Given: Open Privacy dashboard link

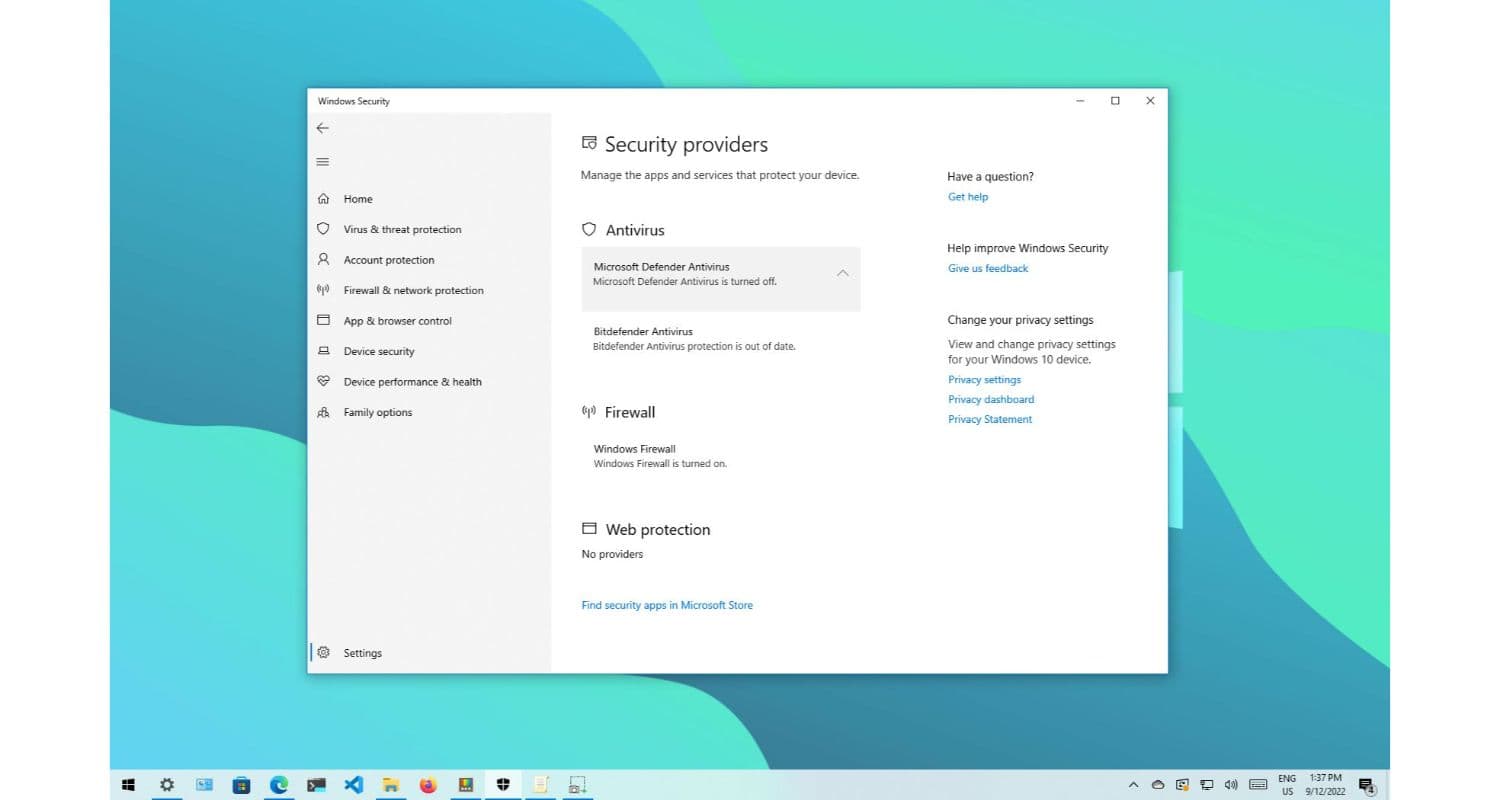Looking at the screenshot, I should (991, 400).
